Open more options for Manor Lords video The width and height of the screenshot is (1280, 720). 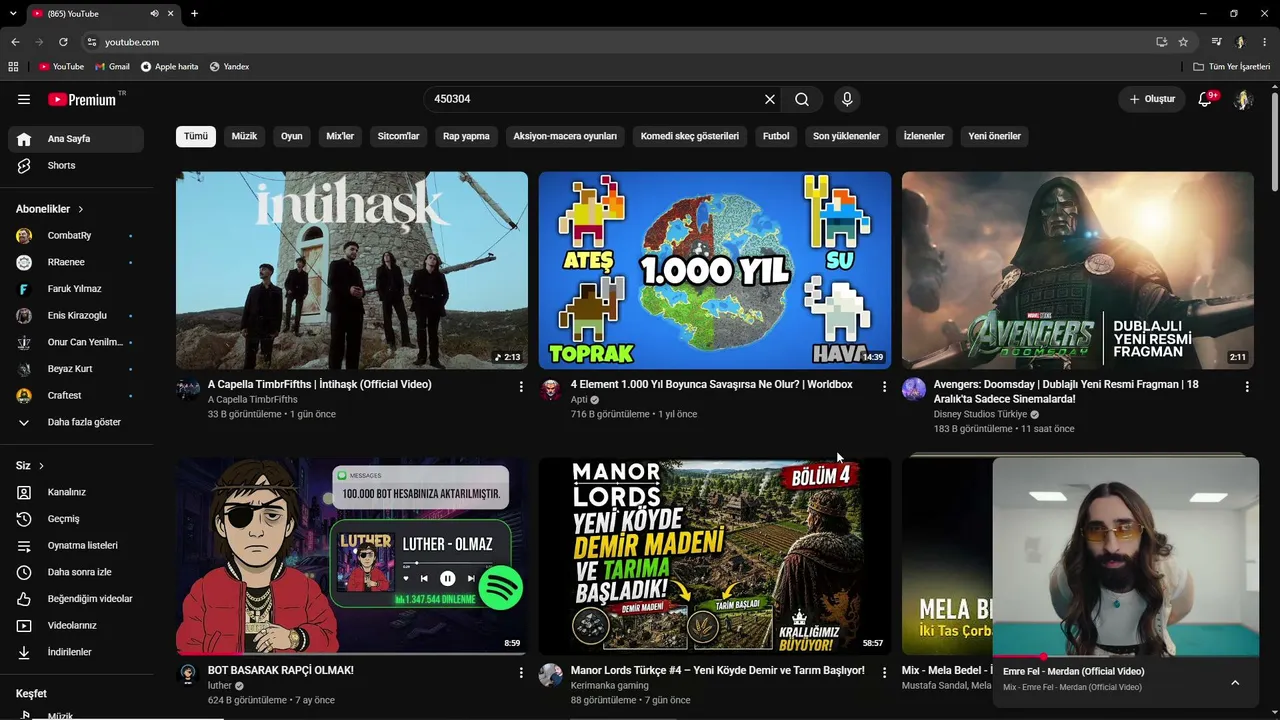click(x=884, y=673)
